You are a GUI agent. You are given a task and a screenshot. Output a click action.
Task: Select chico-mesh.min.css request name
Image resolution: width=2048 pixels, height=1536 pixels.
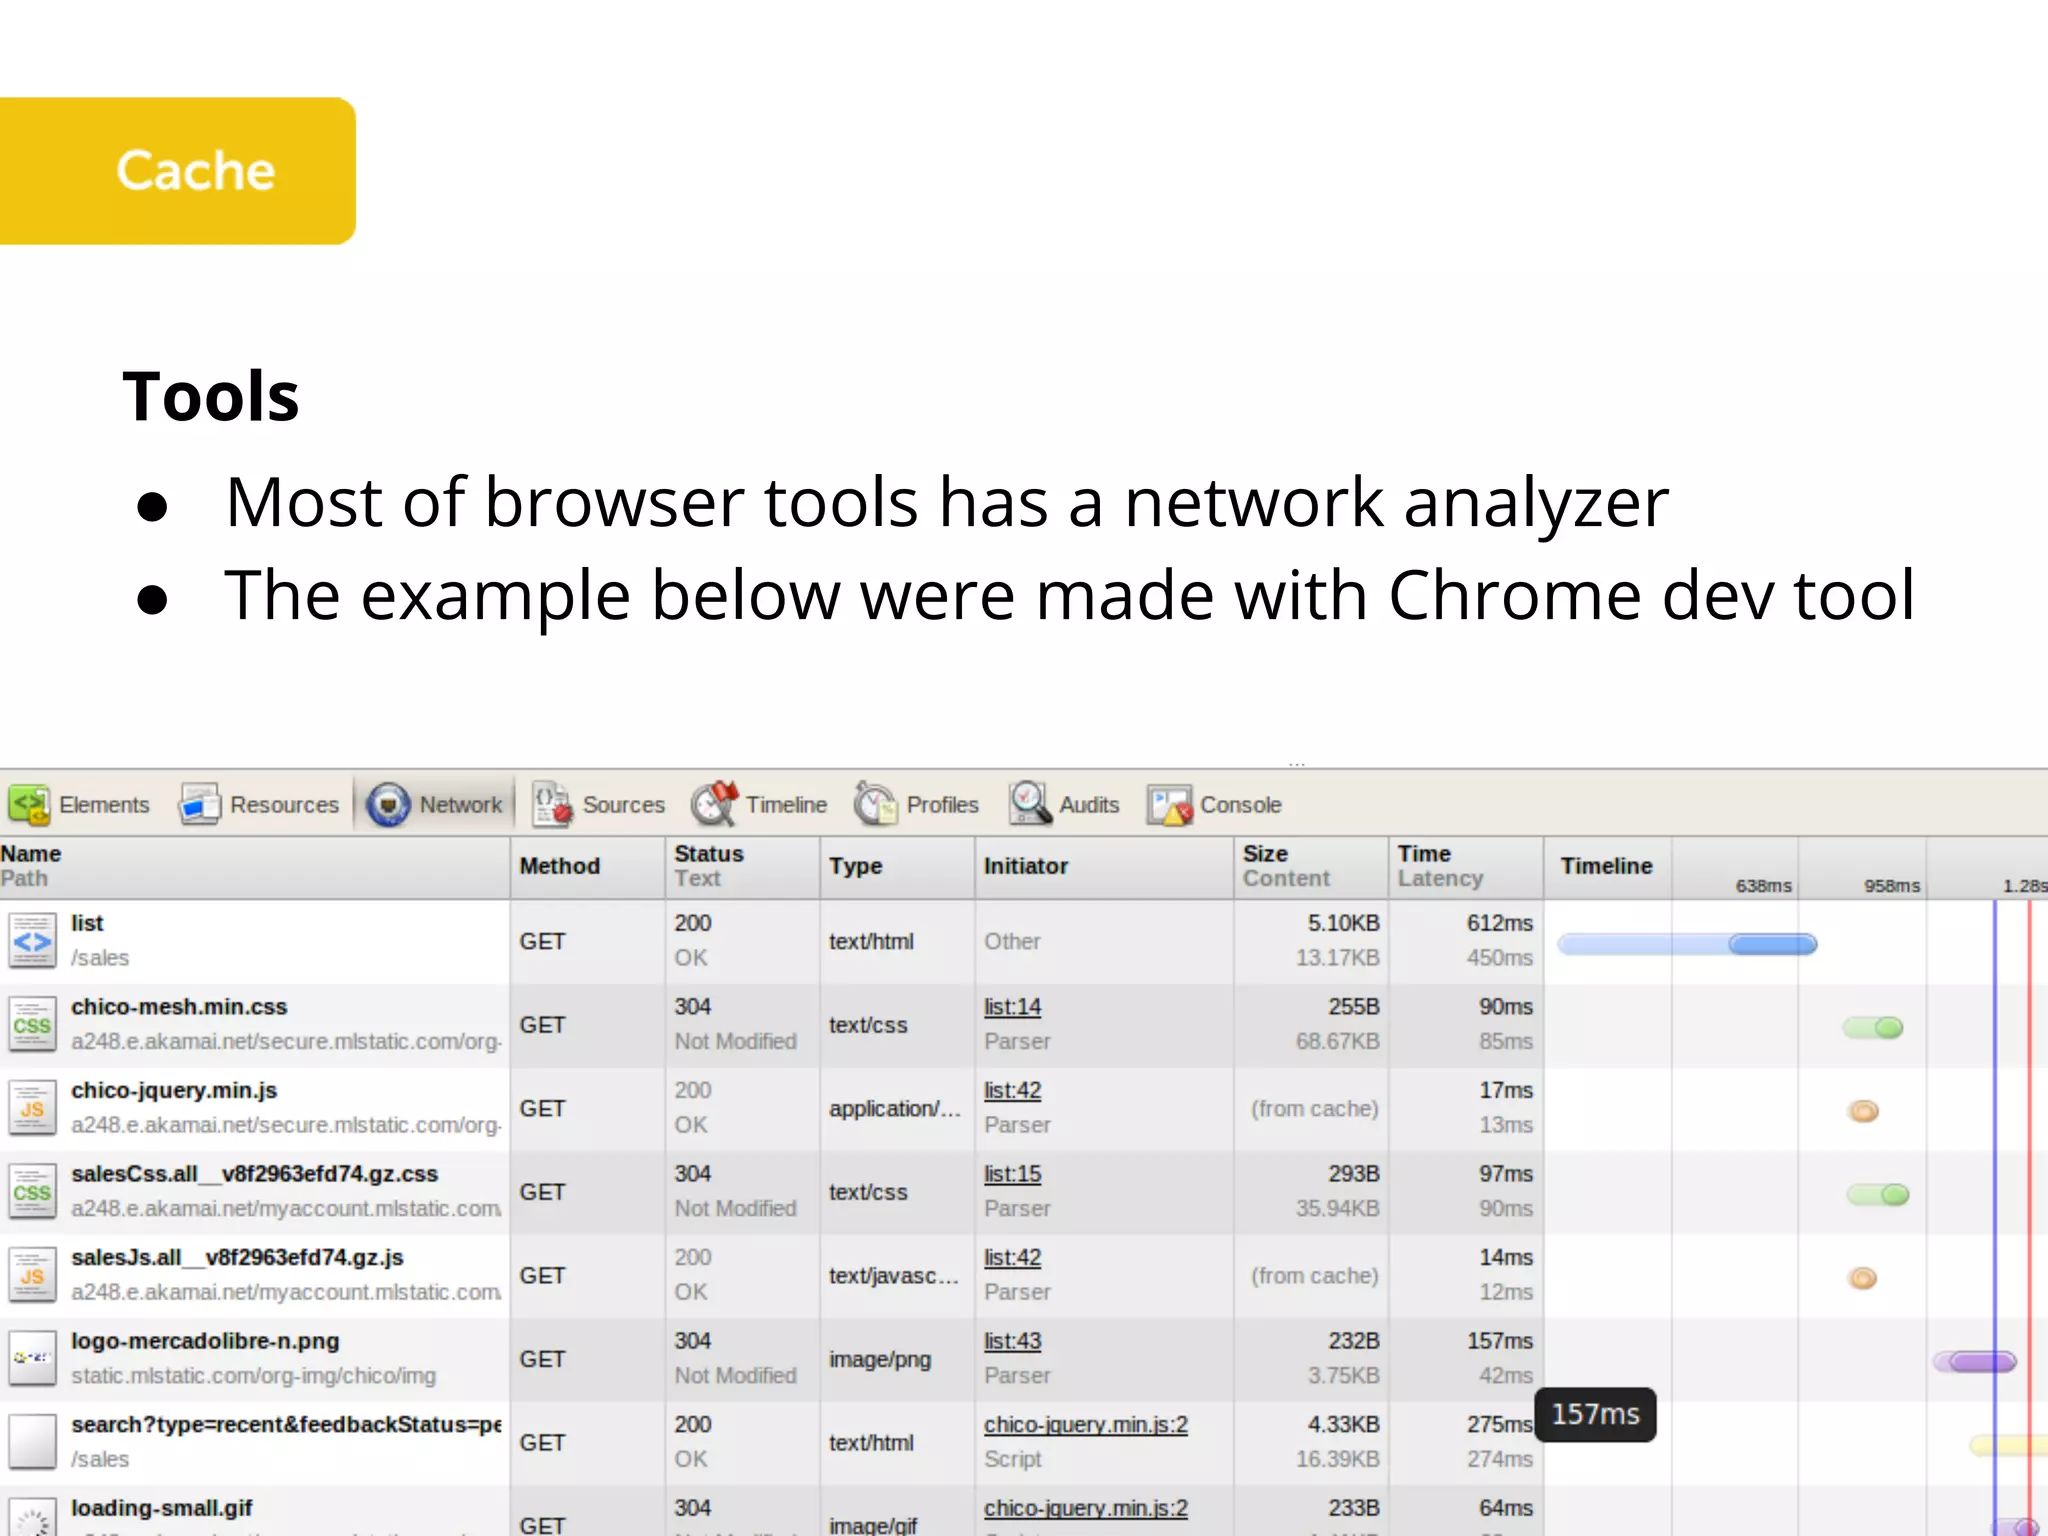tap(179, 1007)
